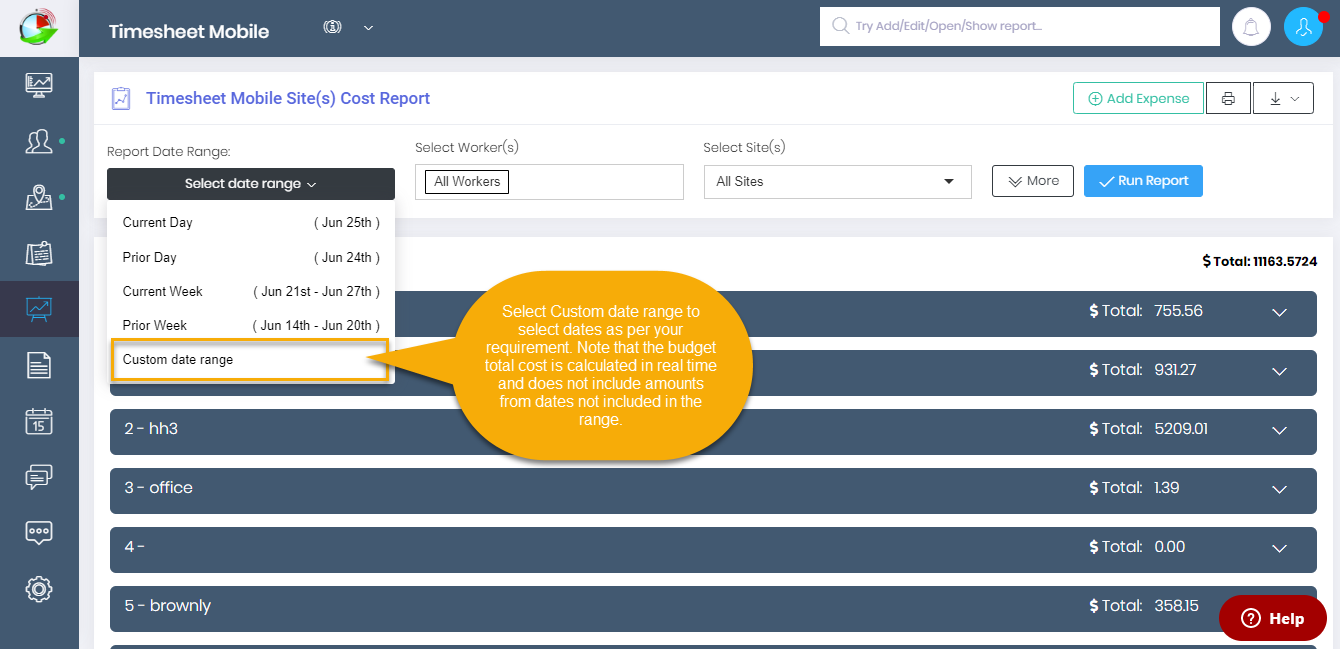Image resolution: width=1340 pixels, height=649 pixels.
Task: Open the settings gear icon in sidebar
Action: coord(39,588)
